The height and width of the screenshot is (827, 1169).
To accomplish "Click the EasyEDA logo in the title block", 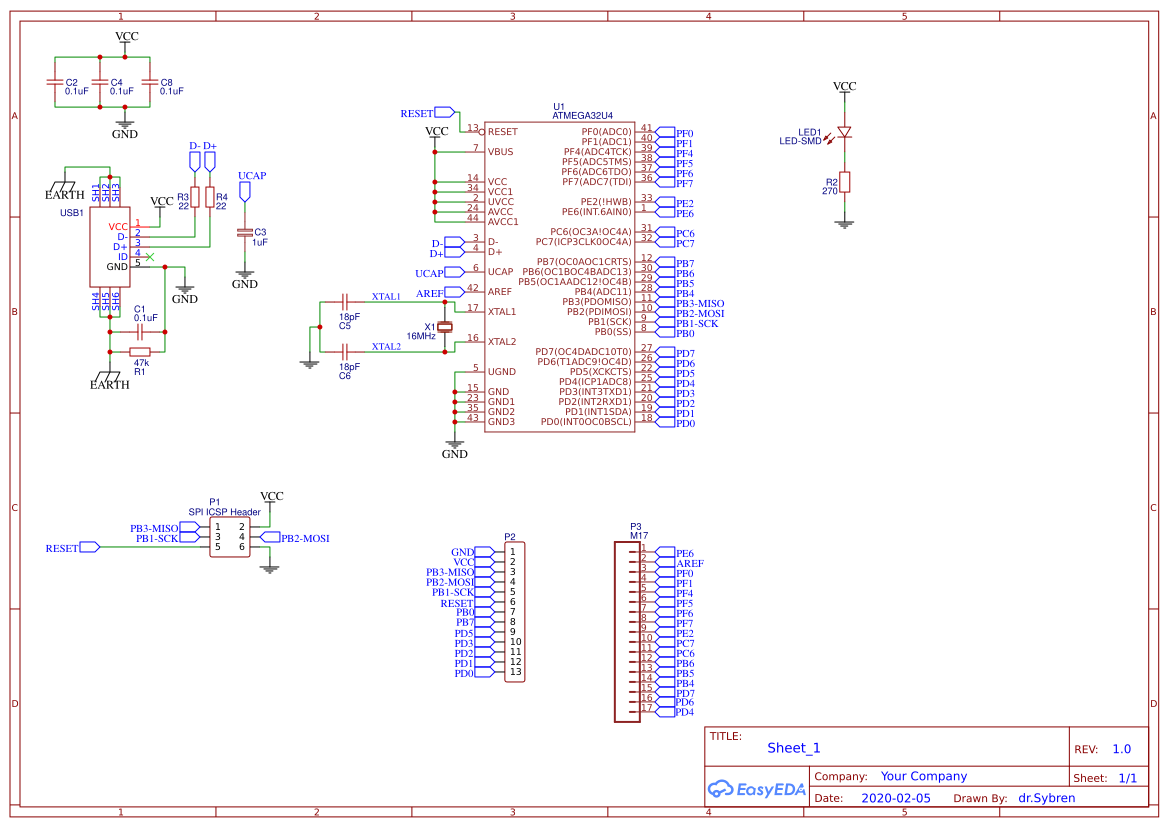I will pos(757,789).
